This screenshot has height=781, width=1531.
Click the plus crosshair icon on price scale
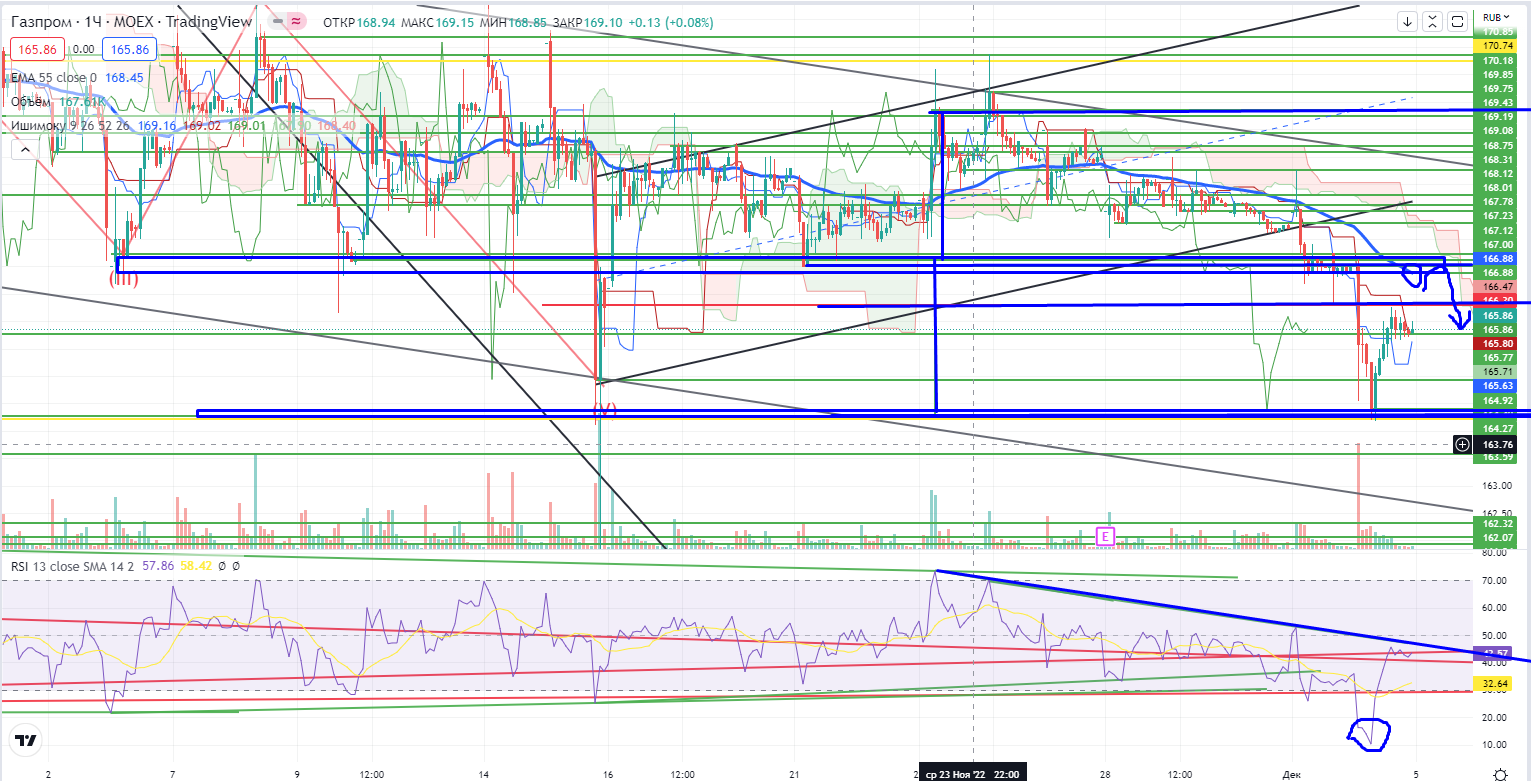1462,444
